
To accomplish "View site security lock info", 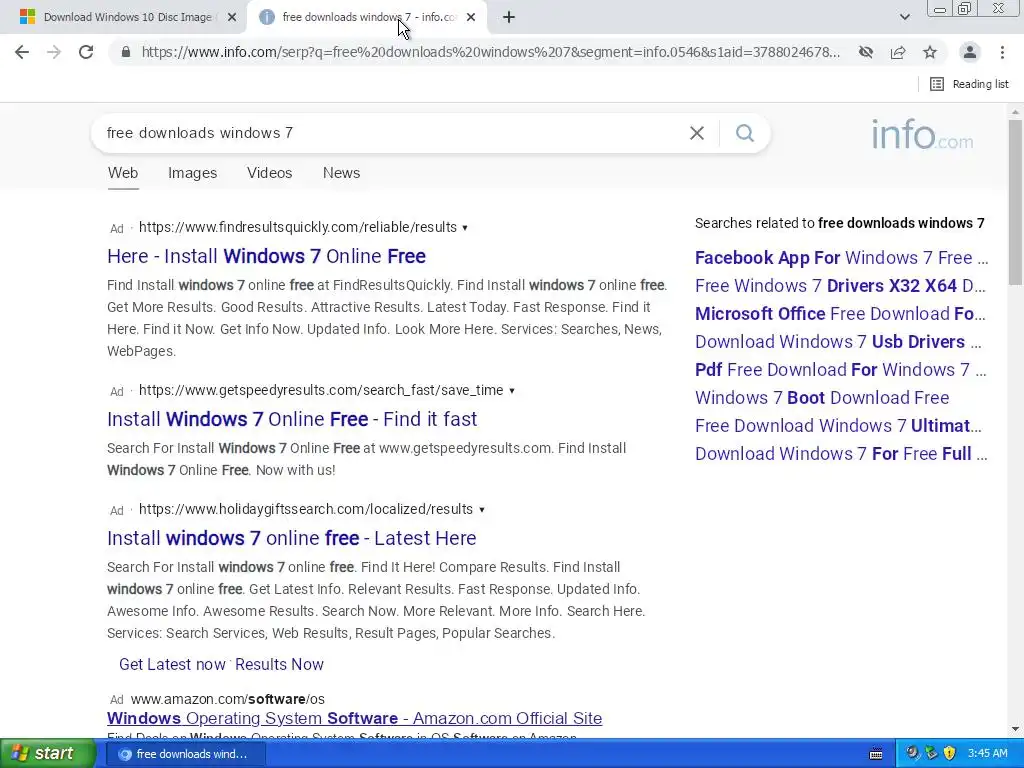I will coord(126,52).
